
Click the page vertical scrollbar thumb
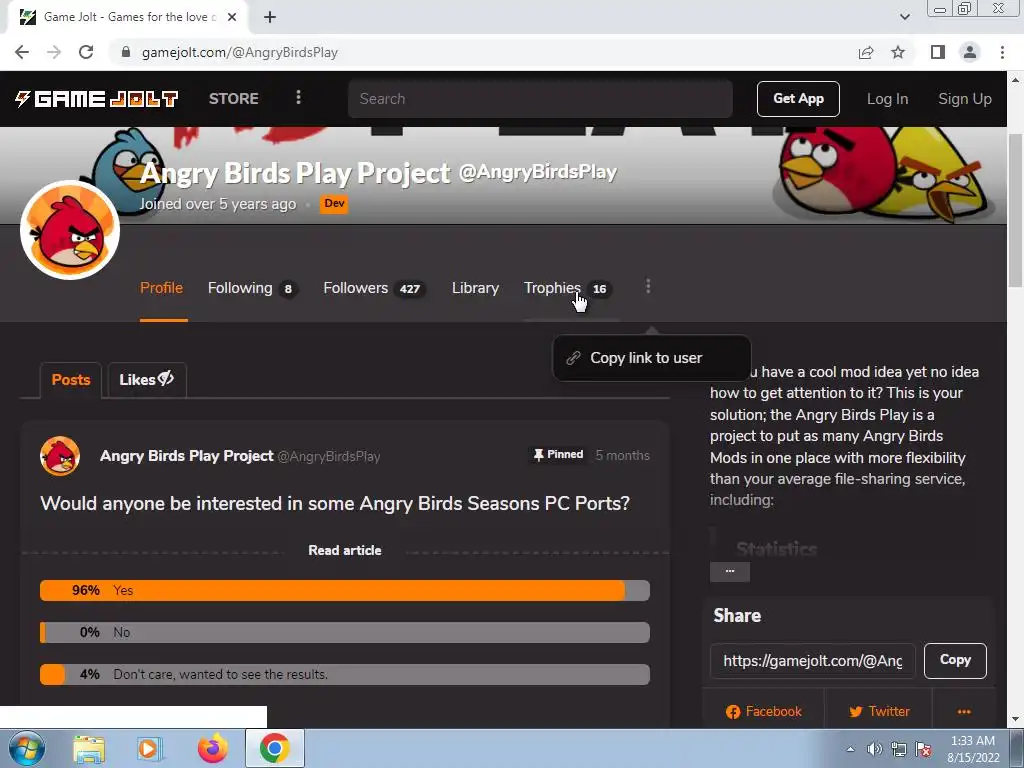coord(1016,209)
